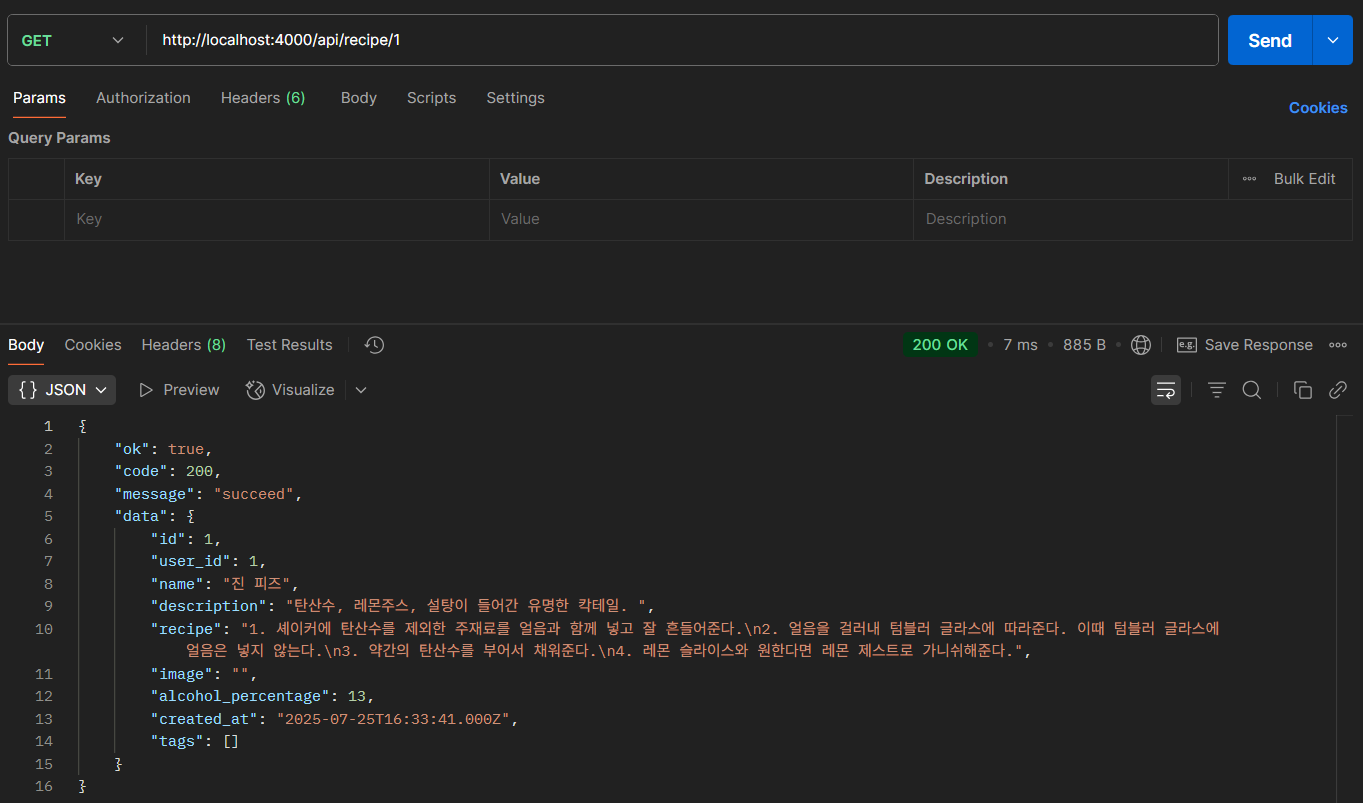Expand the dropdown next to Visualize

(361, 390)
